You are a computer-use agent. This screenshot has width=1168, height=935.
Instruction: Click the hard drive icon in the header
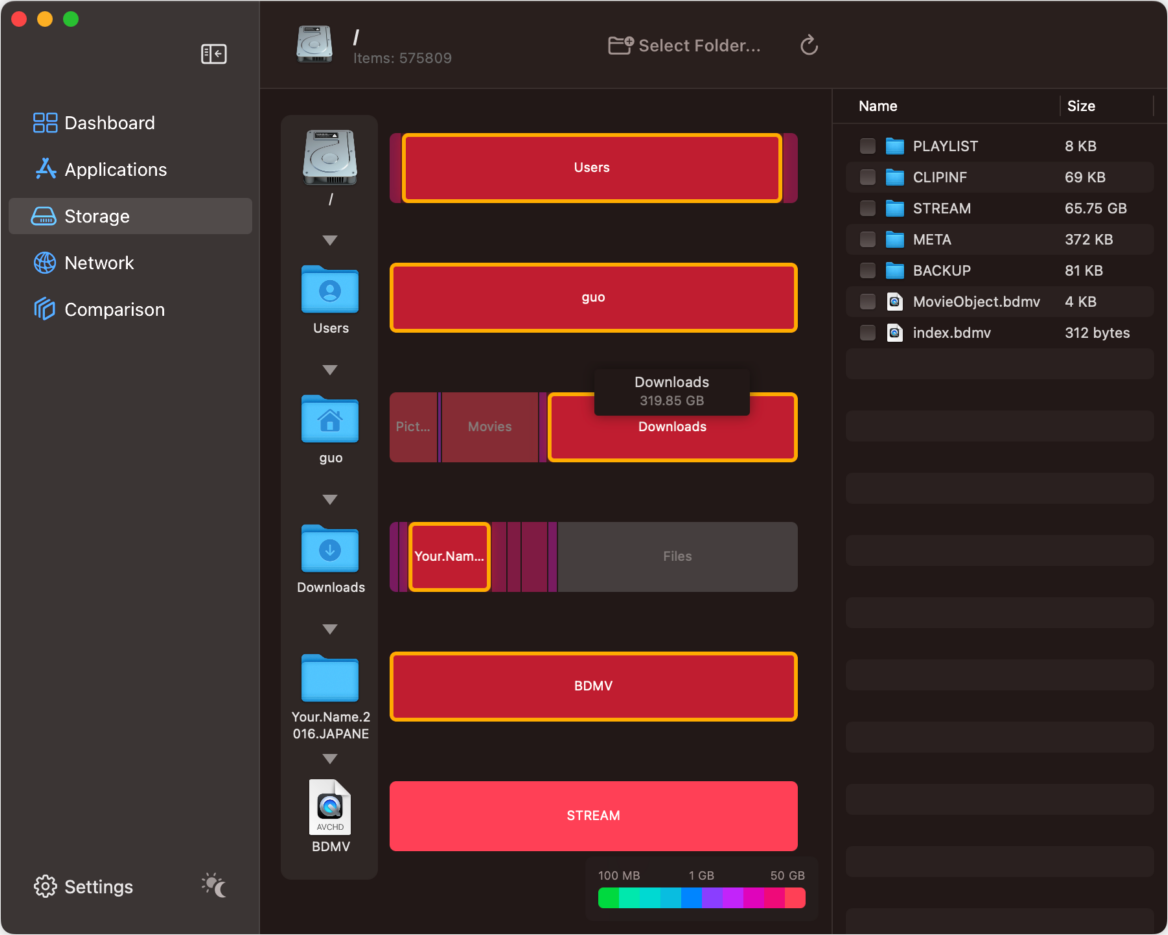pyautogui.click(x=314, y=45)
